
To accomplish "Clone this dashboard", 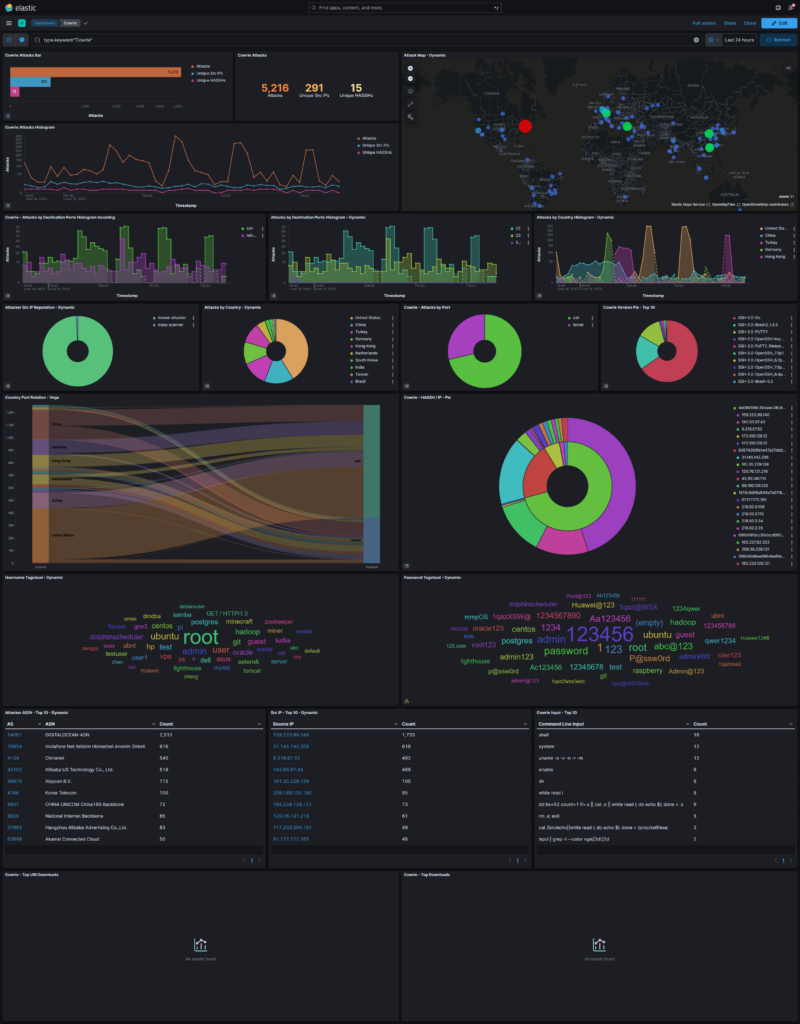I will click(x=750, y=23).
